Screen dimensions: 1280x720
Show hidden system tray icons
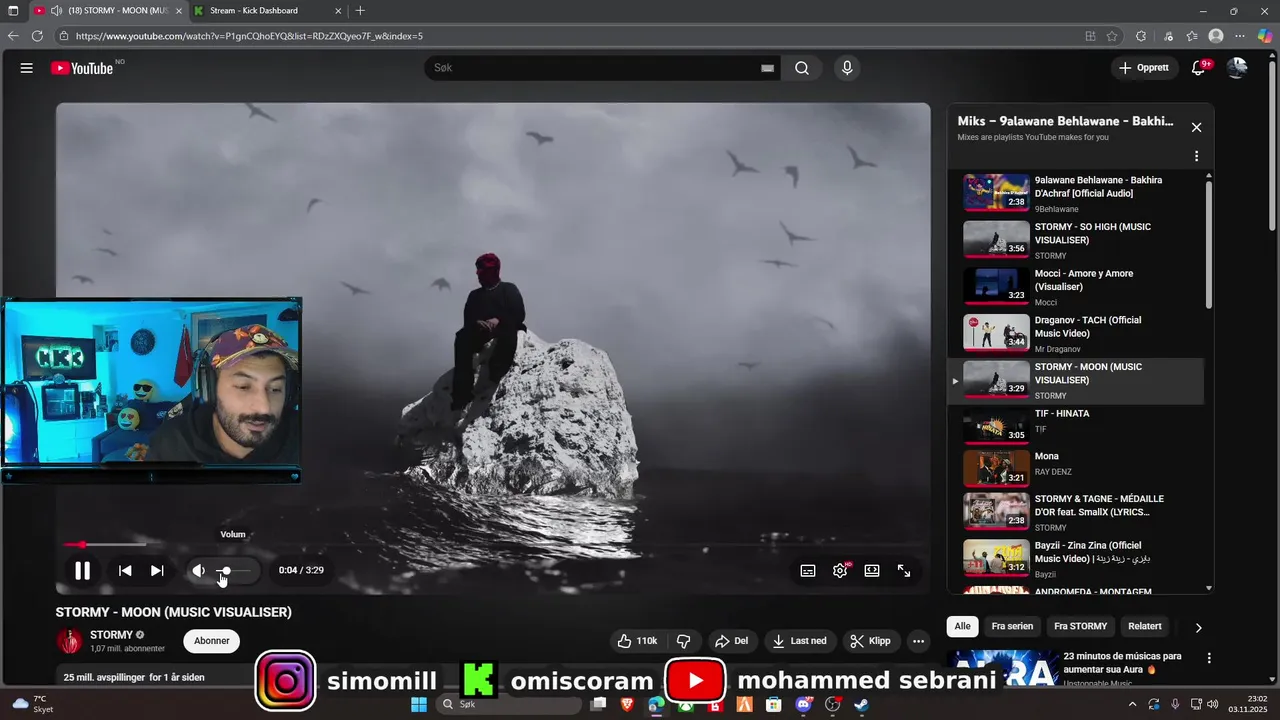click(1132, 704)
